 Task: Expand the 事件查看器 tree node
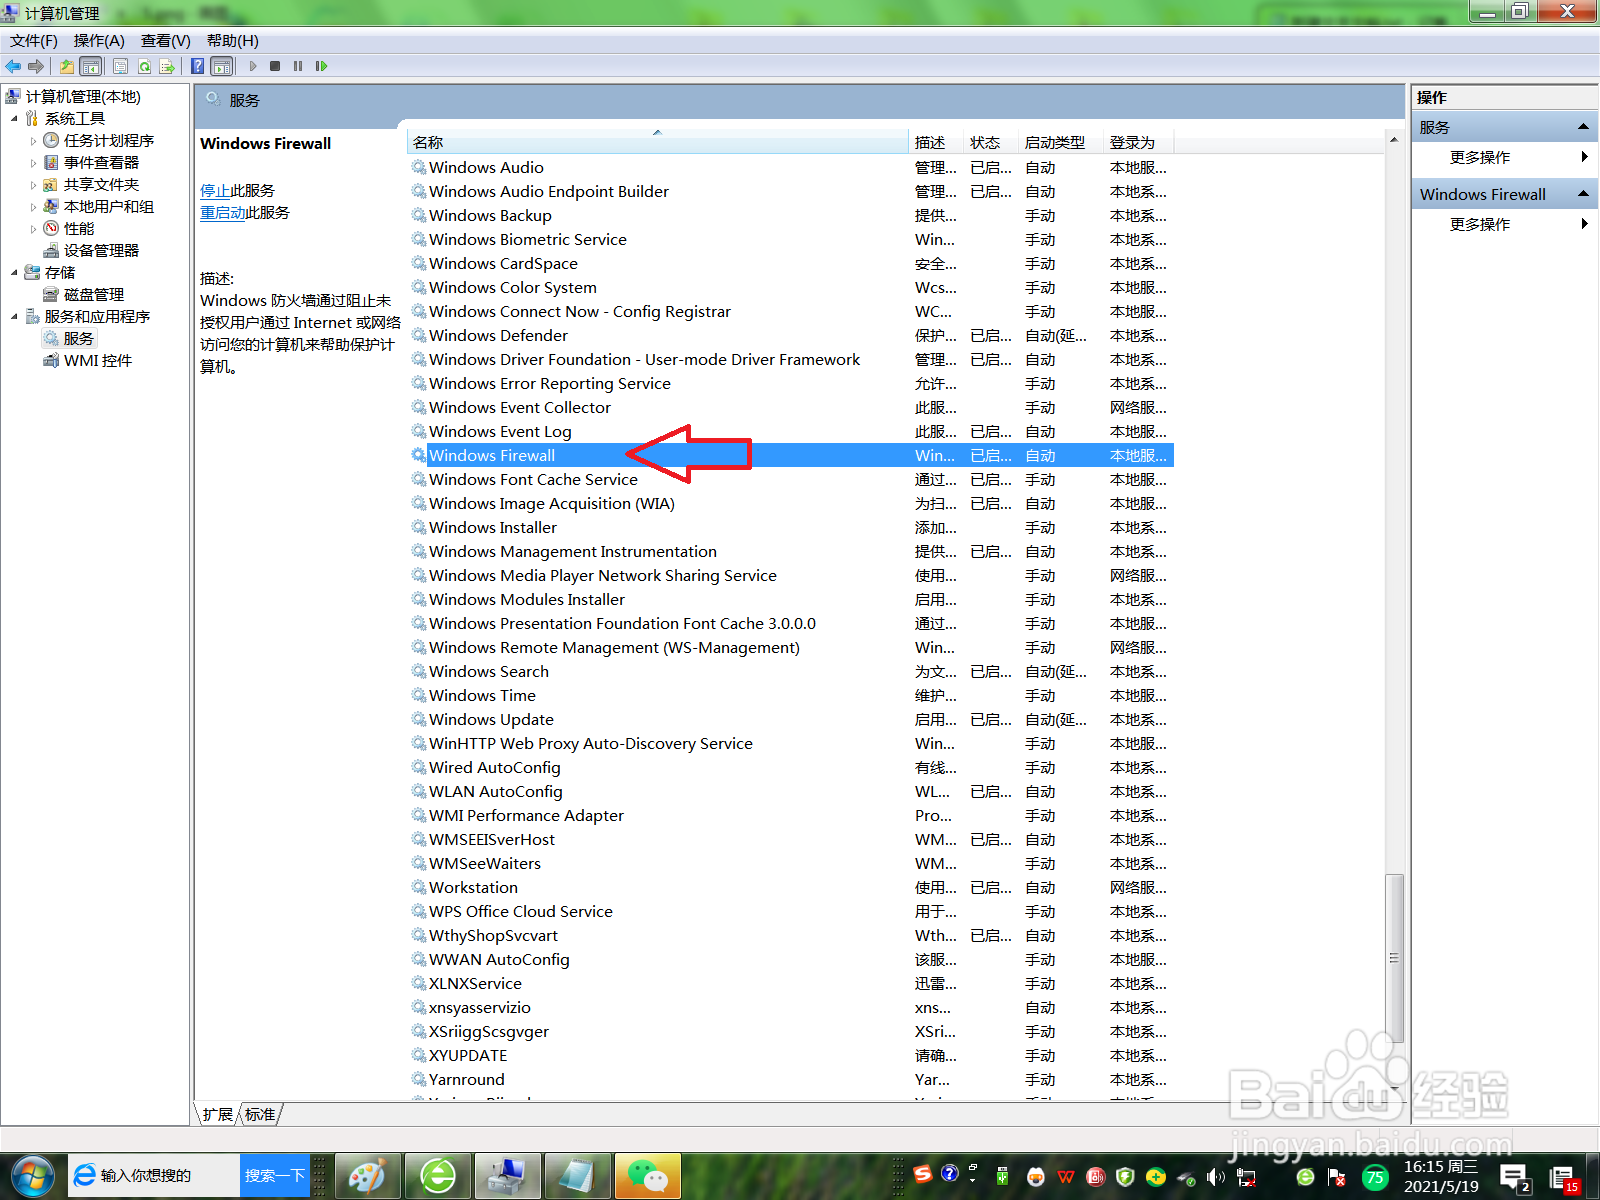(x=33, y=163)
